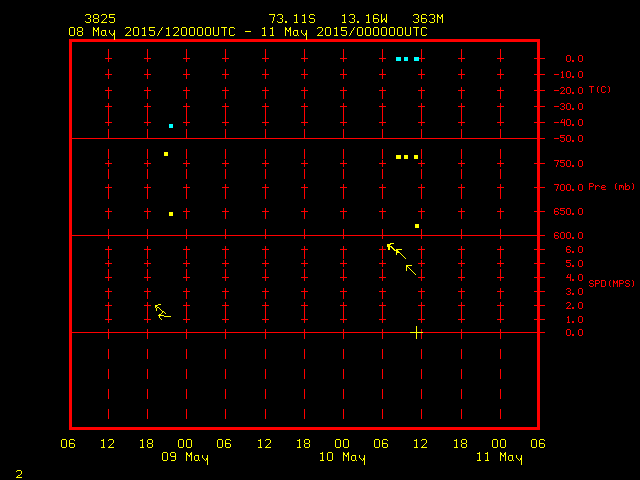640x480 pixels.
Task: Click the yellow wind arrow near 5.0 MPS
Action: (395, 250)
